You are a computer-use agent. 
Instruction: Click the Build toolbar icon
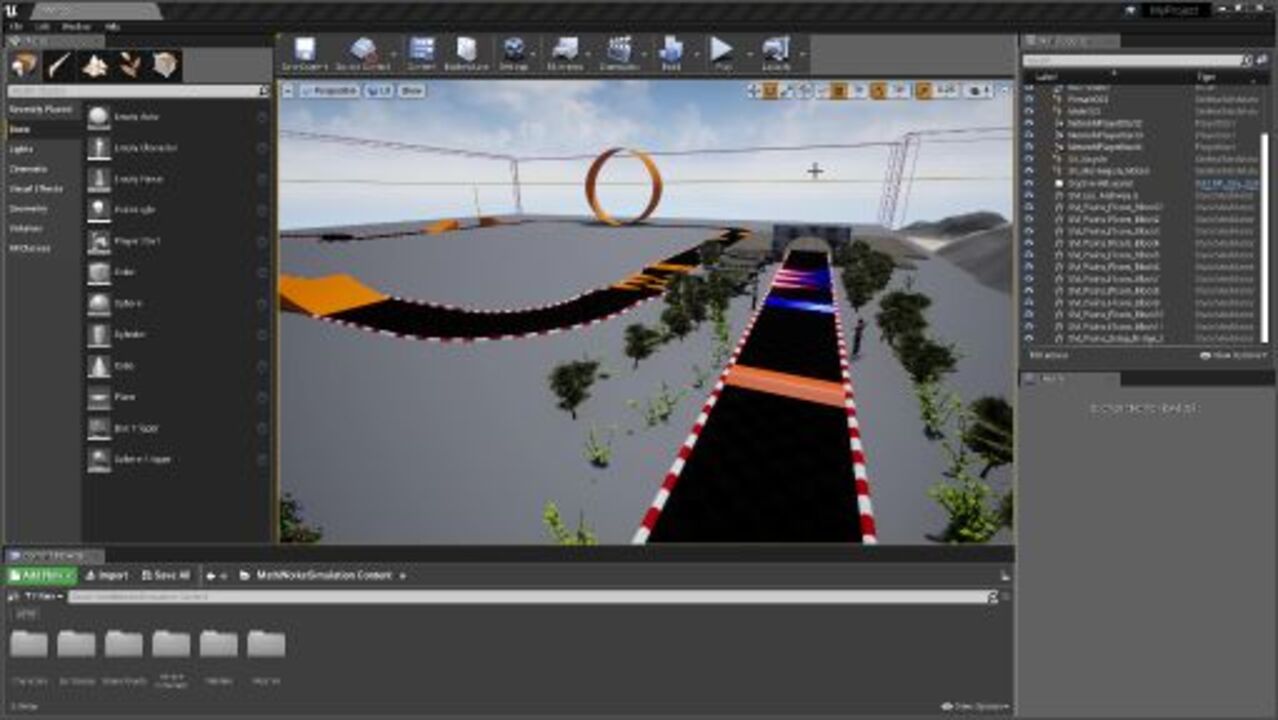pos(671,53)
